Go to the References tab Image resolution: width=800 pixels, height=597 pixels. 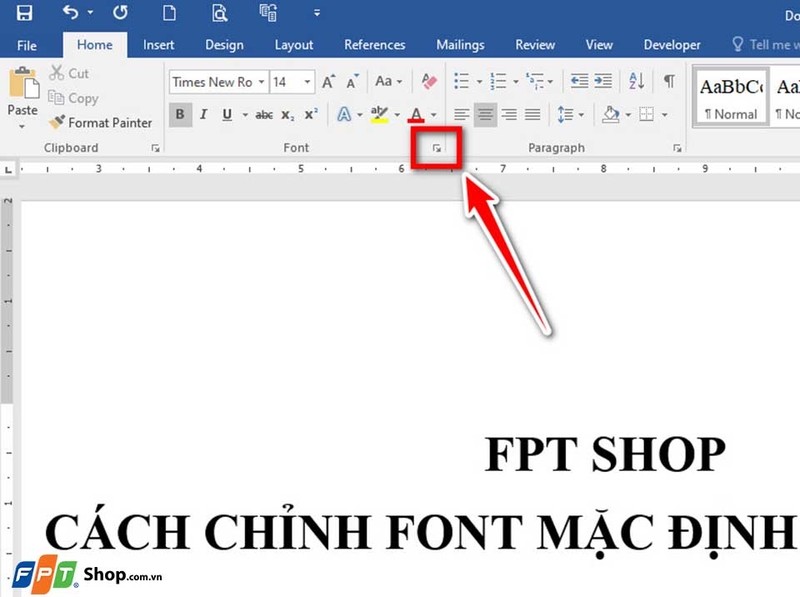point(374,45)
